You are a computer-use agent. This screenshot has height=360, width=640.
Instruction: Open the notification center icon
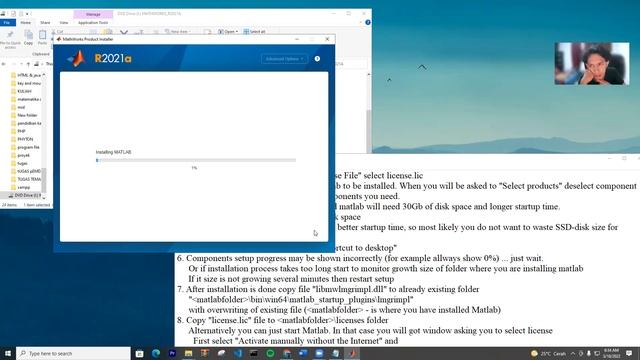pyautogui.click(x=629, y=353)
